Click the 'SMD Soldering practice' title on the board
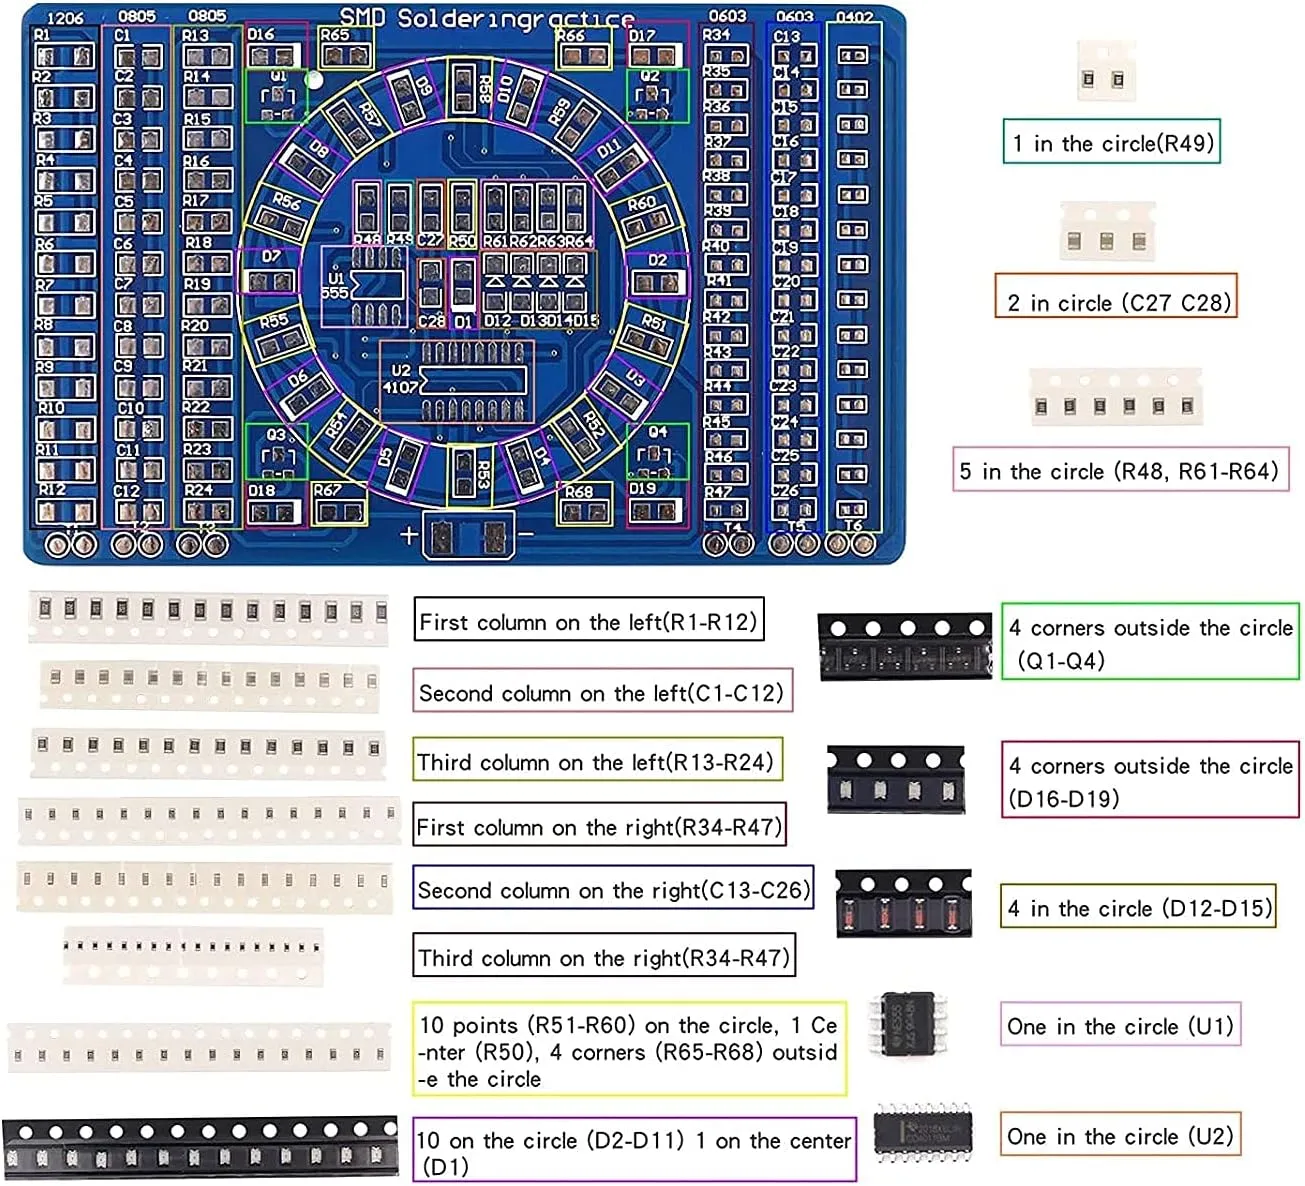This screenshot has height=1186, width=1305. 486,18
